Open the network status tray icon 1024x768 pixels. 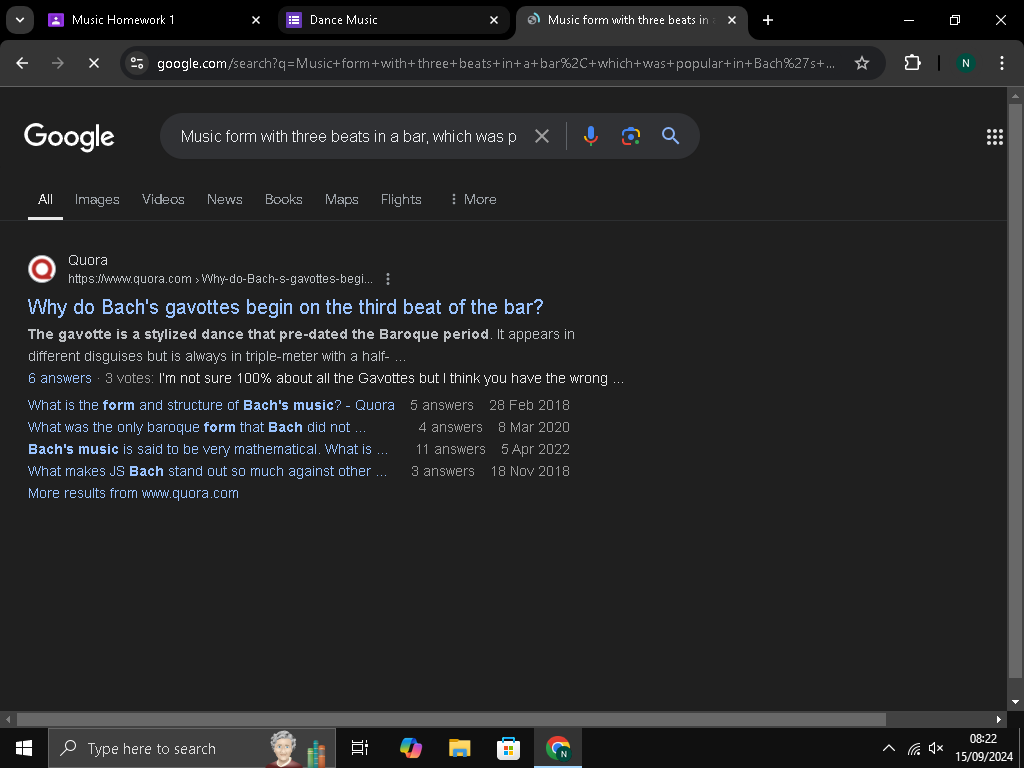coord(914,748)
